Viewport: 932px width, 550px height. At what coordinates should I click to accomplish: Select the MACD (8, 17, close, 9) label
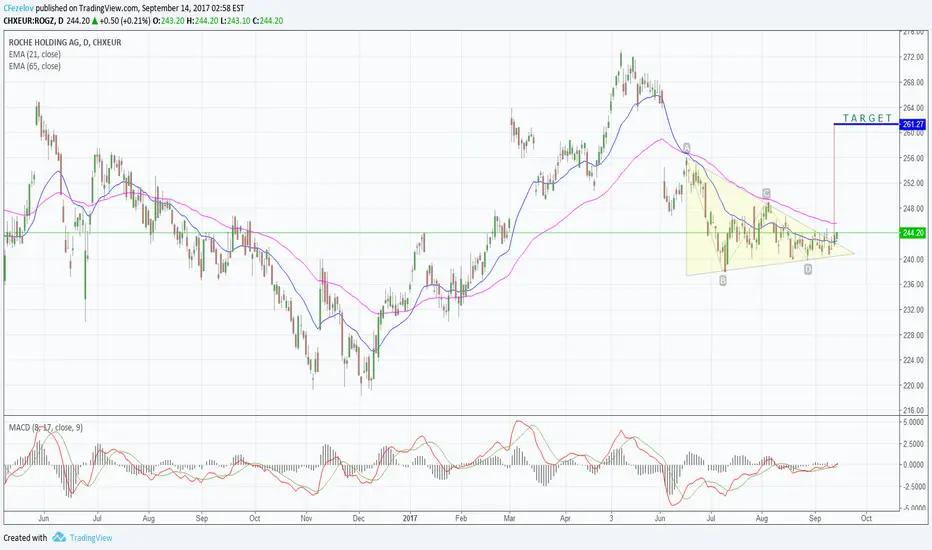tap(45, 428)
